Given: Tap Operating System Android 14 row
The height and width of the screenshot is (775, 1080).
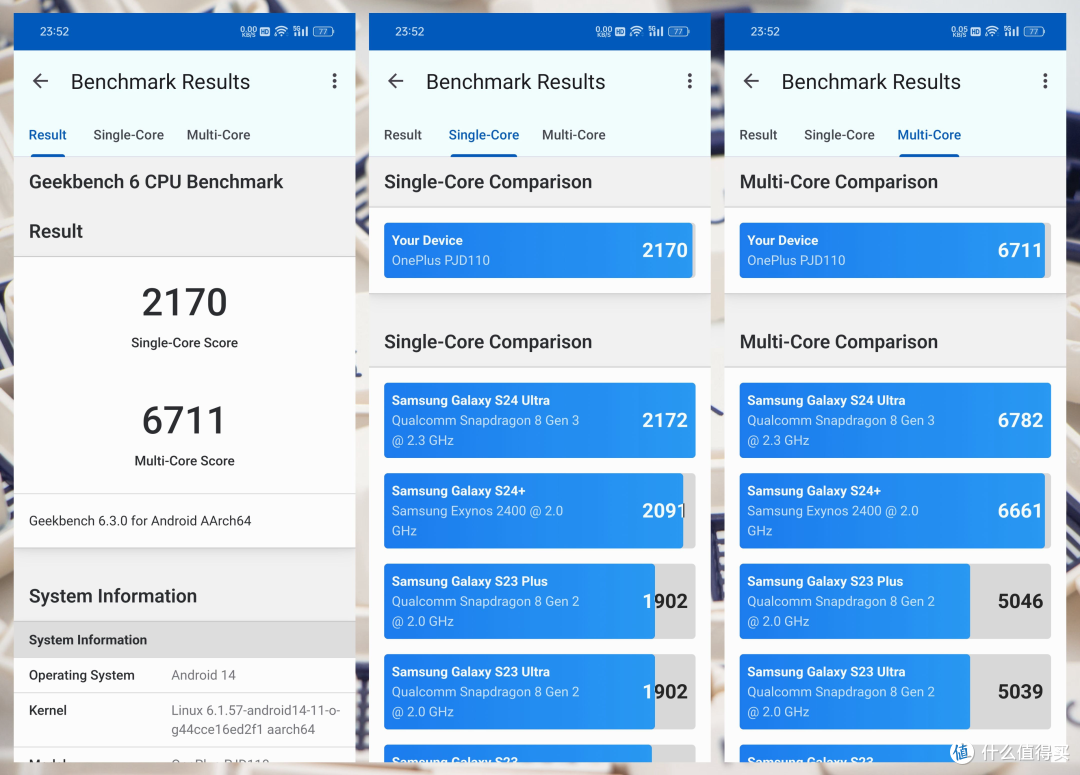Looking at the screenshot, I should [x=185, y=675].
